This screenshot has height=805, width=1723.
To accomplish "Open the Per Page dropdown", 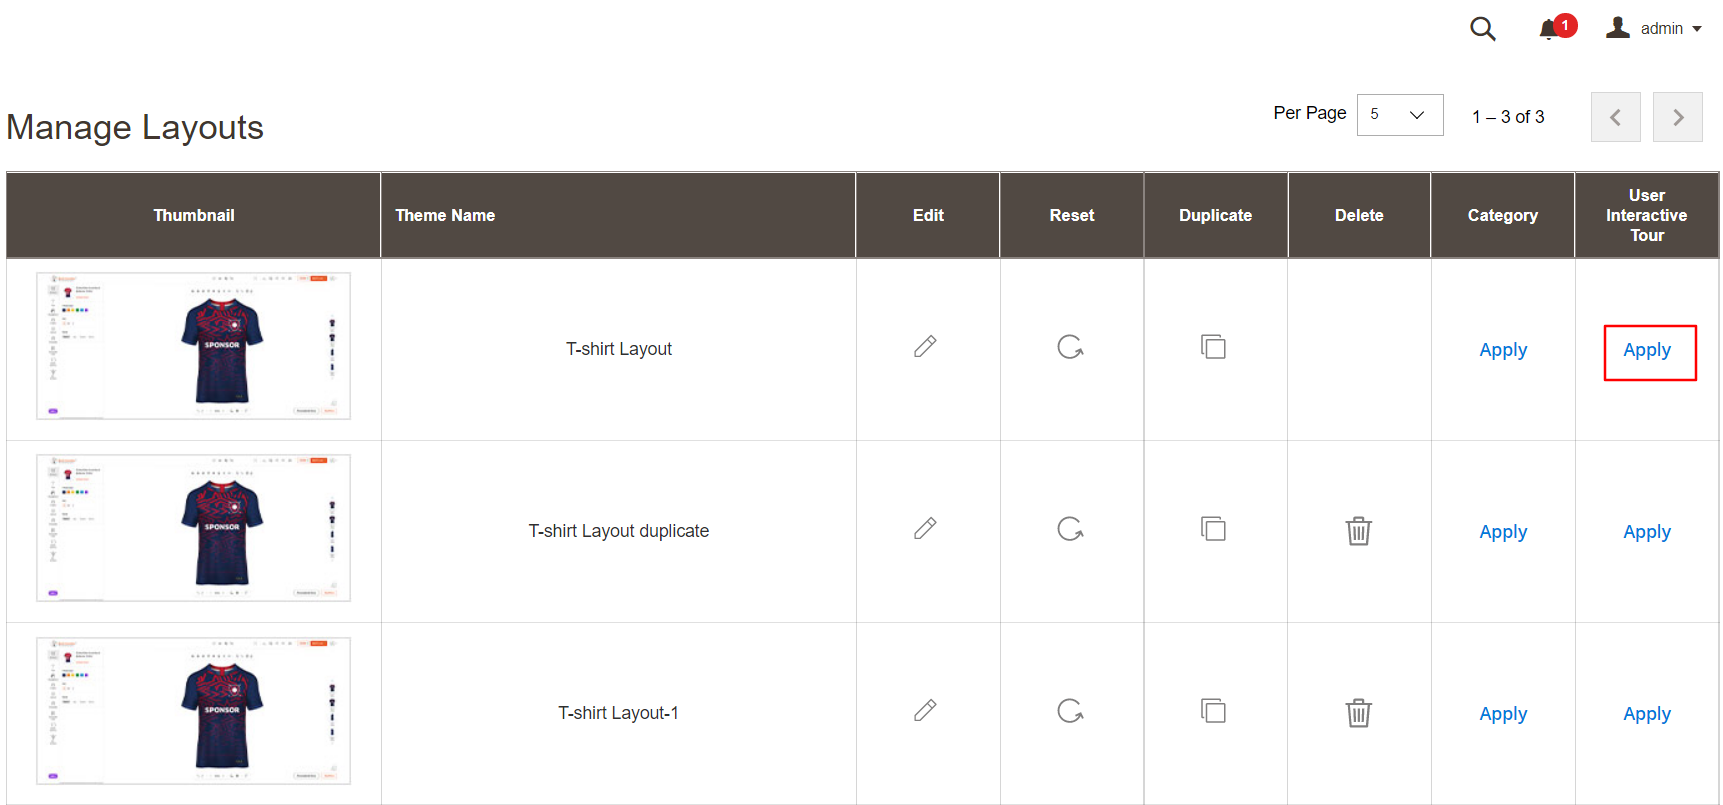I will [x=1399, y=115].
